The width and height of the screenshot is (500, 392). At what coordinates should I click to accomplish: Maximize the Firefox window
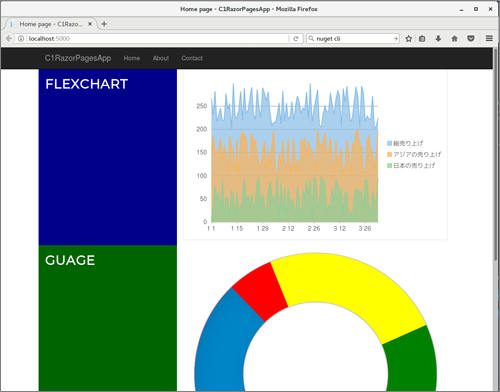(x=476, y=9)
